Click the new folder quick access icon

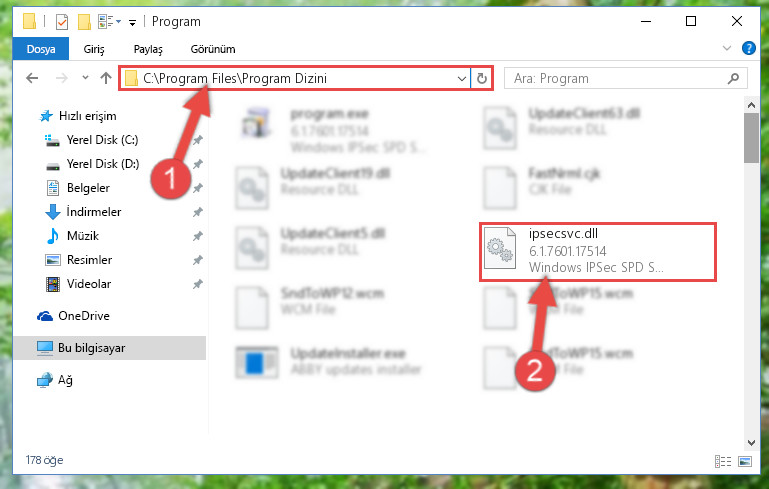click(84, 22)
